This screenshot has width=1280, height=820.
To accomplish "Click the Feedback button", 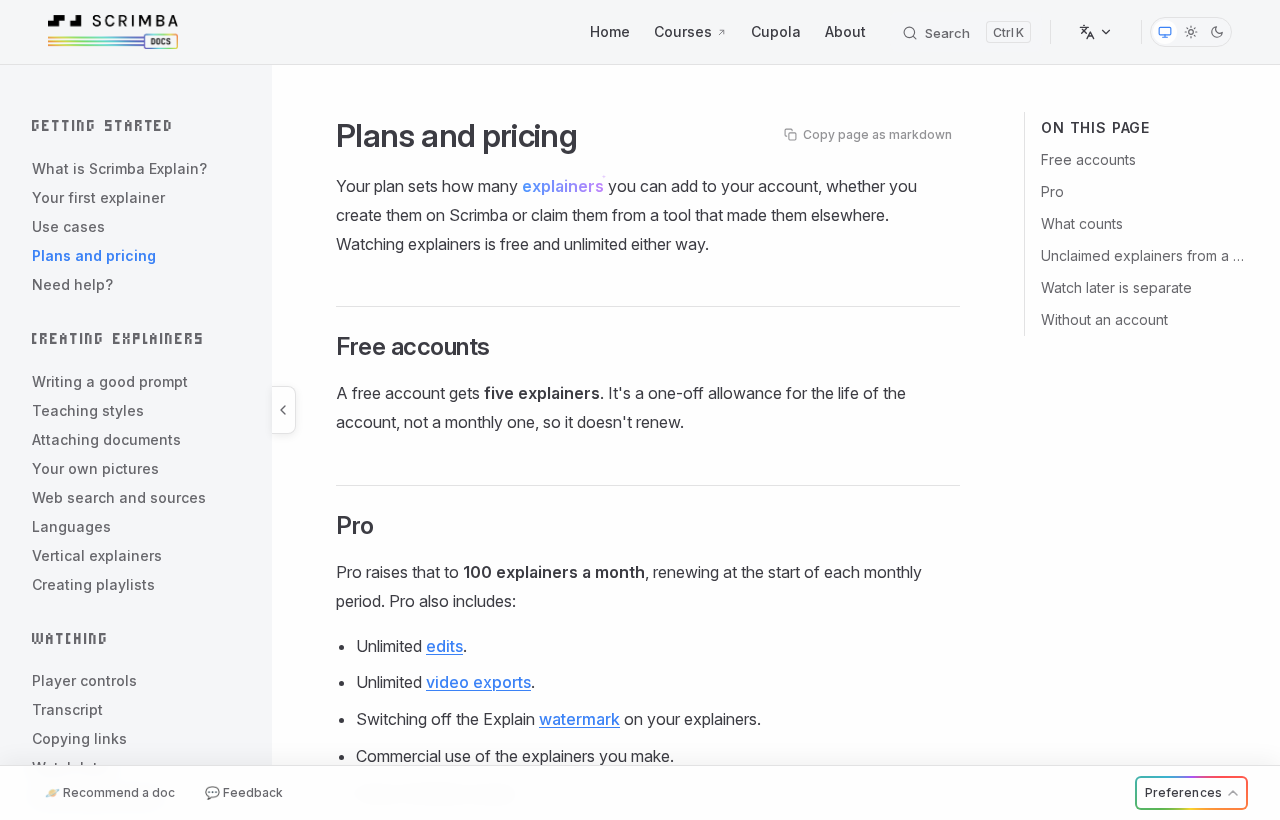I will pyautogui.click(x=244, y=793).
